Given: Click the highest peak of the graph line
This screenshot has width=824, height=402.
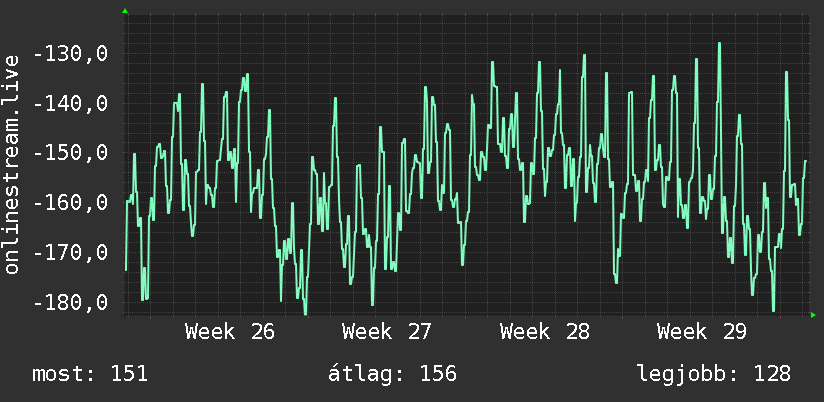Looking at the screenshot, I should point(719,44).
